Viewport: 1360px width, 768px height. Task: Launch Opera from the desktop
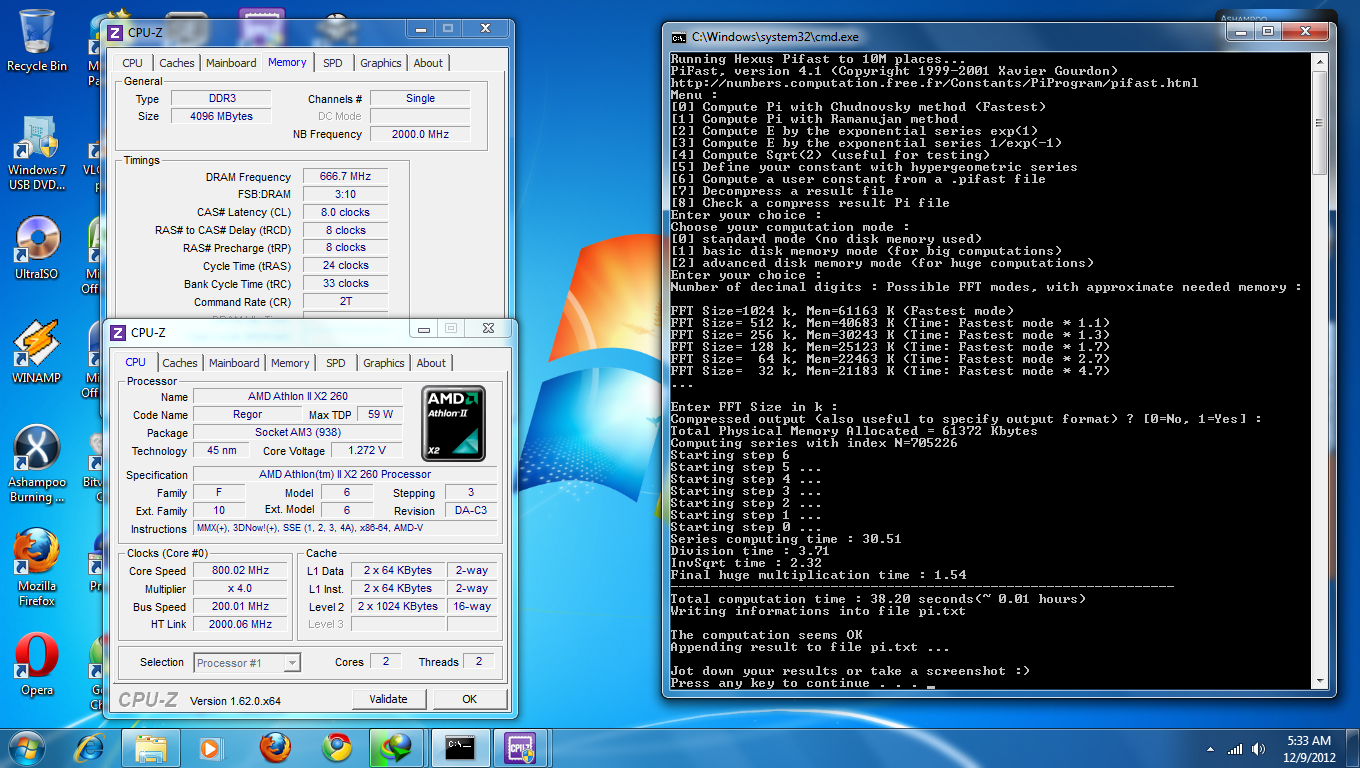pyautogui.click(x=37, y=665)
